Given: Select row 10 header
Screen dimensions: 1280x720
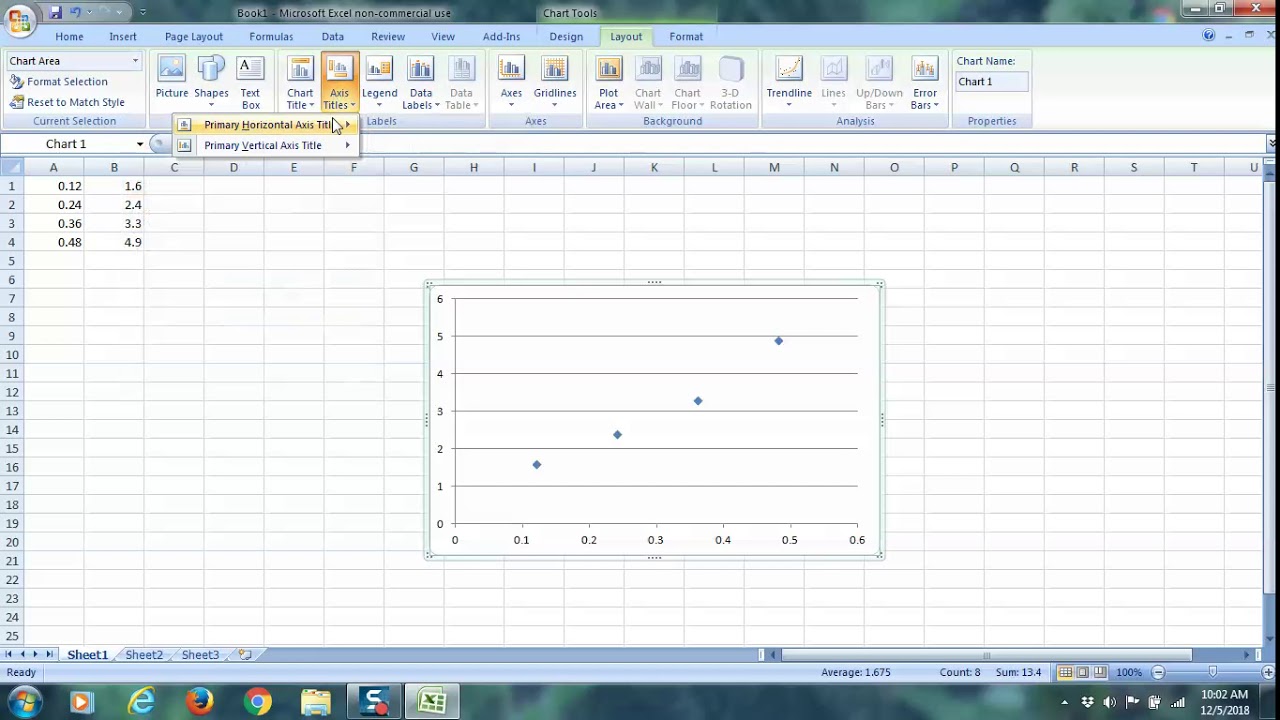Looking at the screenshot, I should [x=12, y=355].
